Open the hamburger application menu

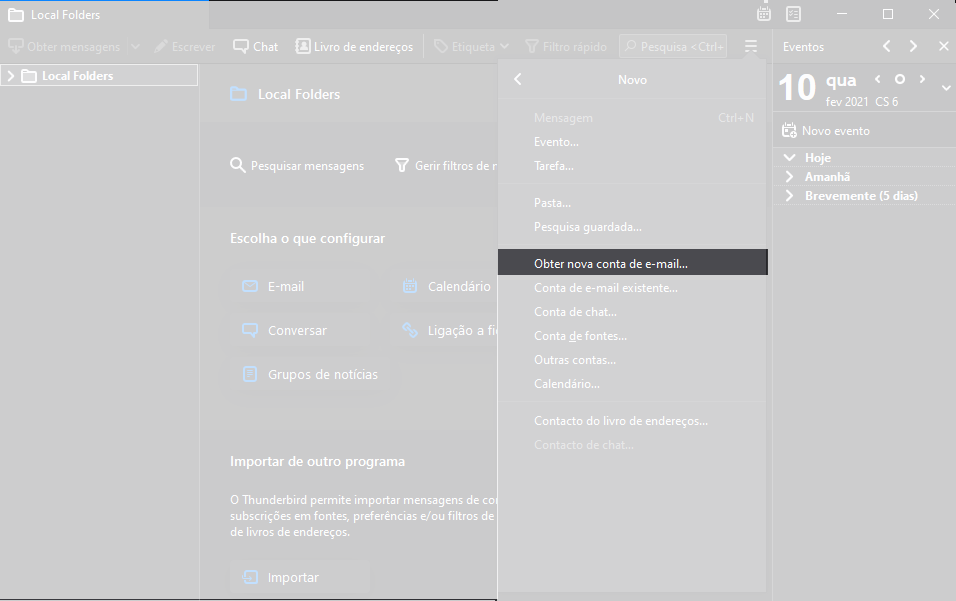[751, 46]
